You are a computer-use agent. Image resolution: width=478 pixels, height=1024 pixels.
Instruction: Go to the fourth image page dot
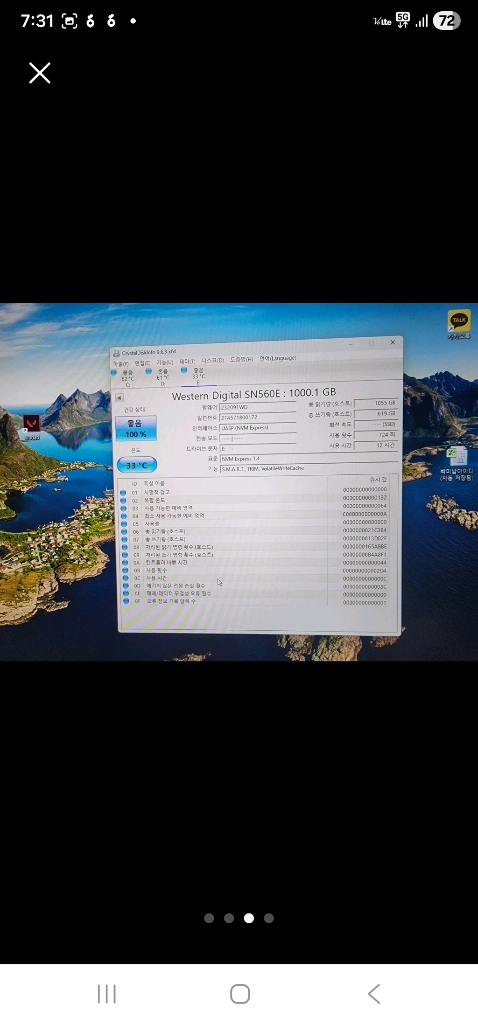click(x=269, y=918)
